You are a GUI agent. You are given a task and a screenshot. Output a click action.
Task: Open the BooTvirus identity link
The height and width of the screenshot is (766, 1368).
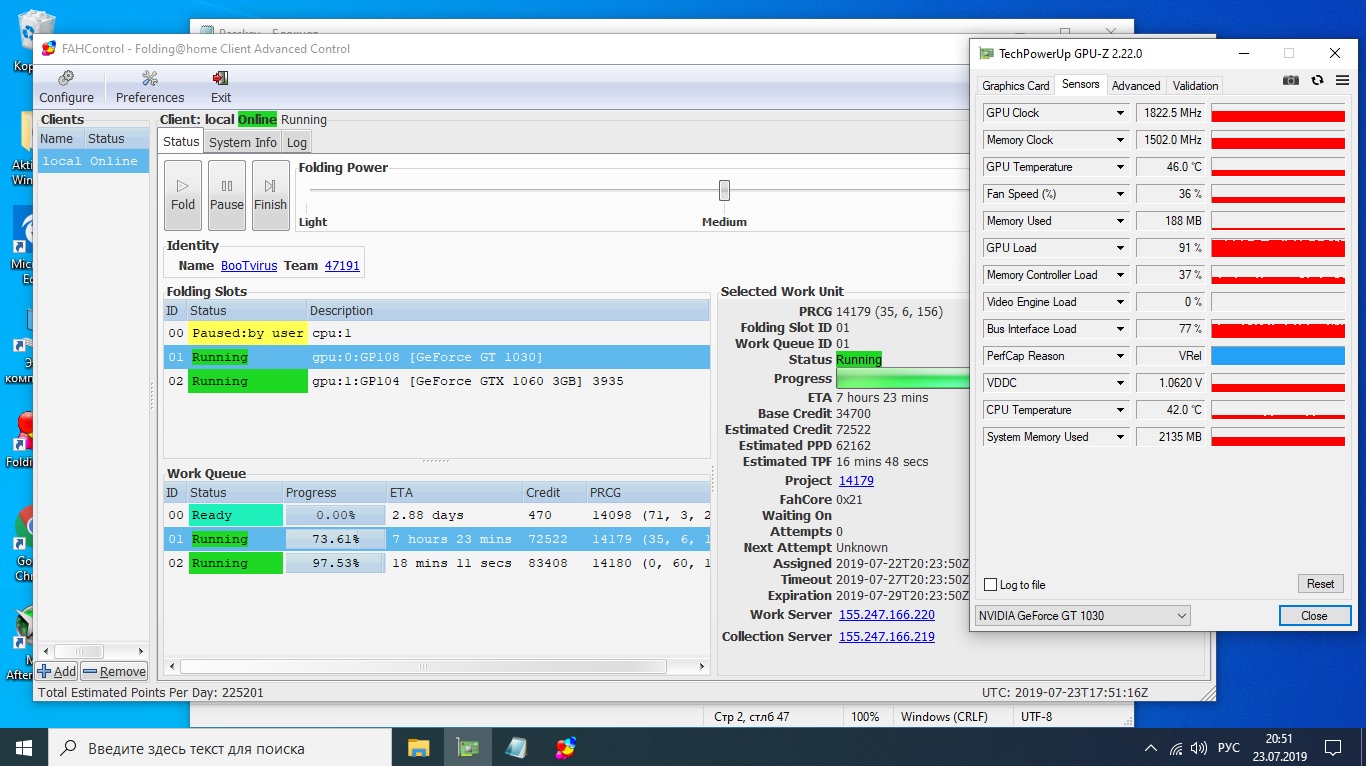(x=249, y=266)
